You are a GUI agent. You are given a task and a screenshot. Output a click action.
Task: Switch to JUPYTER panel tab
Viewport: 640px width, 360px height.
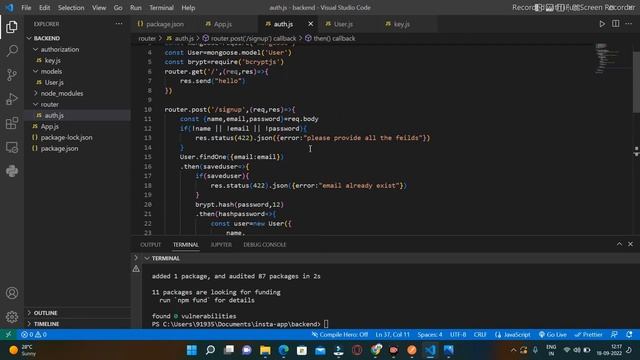point(221,244)
